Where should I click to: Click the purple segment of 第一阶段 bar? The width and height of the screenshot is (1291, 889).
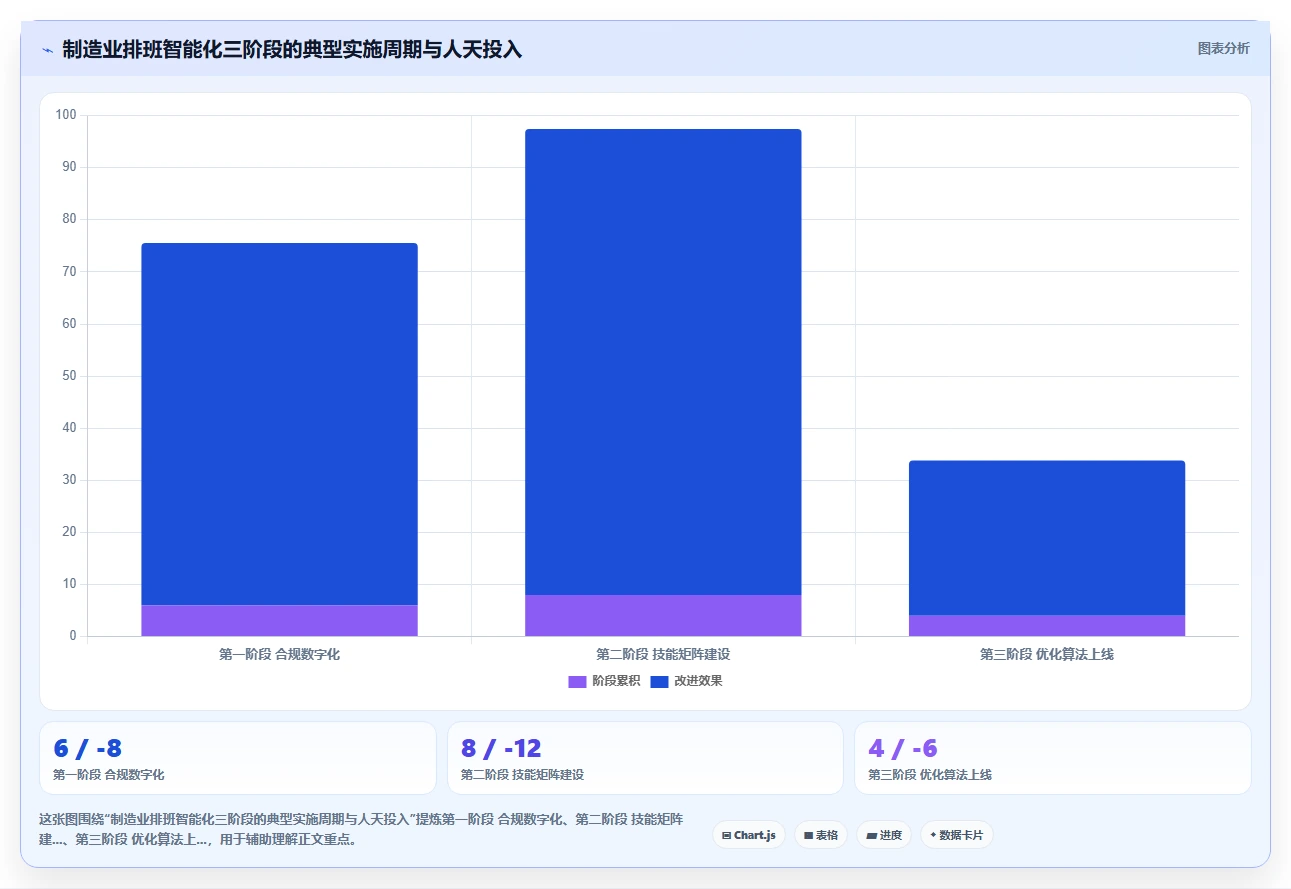[279, 621]
